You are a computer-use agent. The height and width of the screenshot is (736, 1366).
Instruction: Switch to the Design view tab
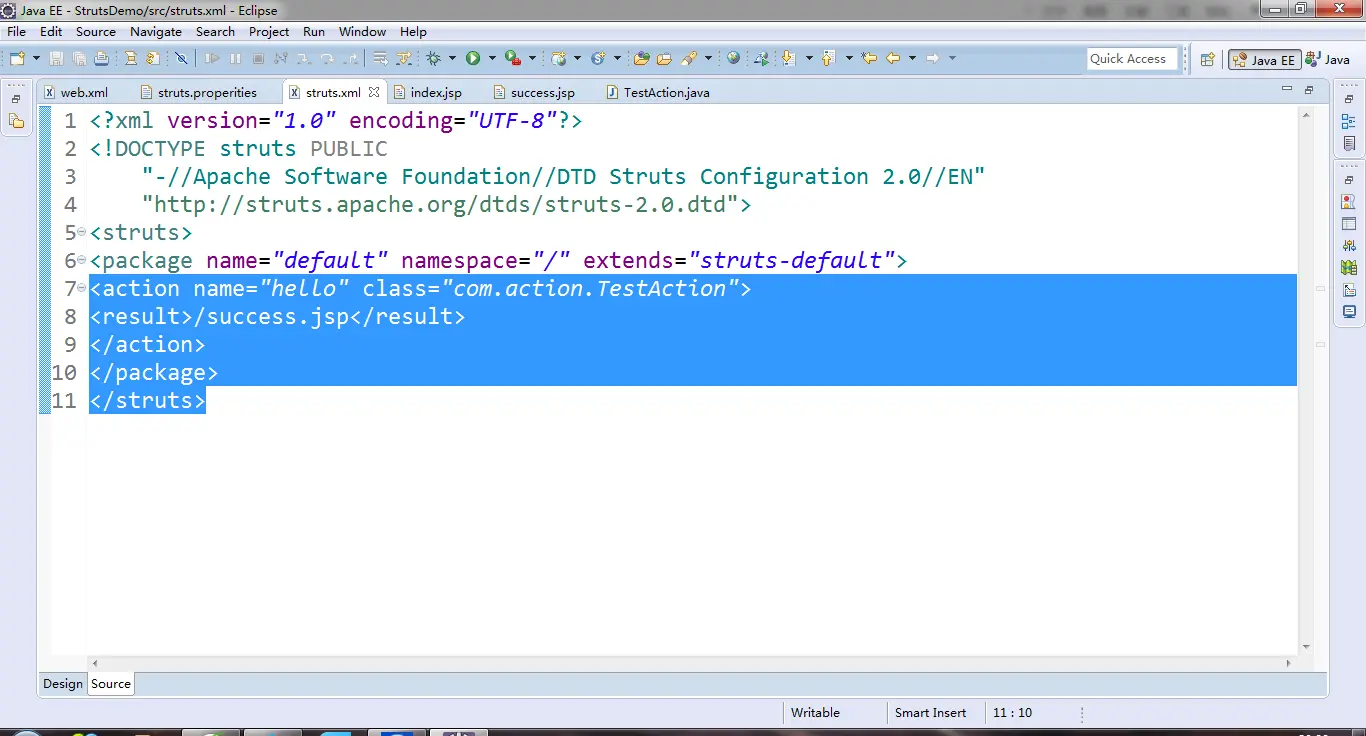click(62, 684)
